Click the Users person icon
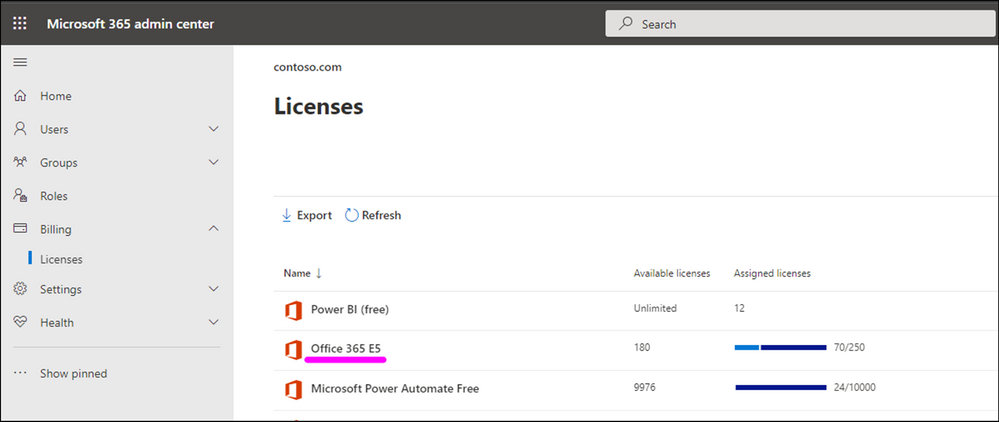The width and height of the screenshot is (999, 422). click(20, 129)
